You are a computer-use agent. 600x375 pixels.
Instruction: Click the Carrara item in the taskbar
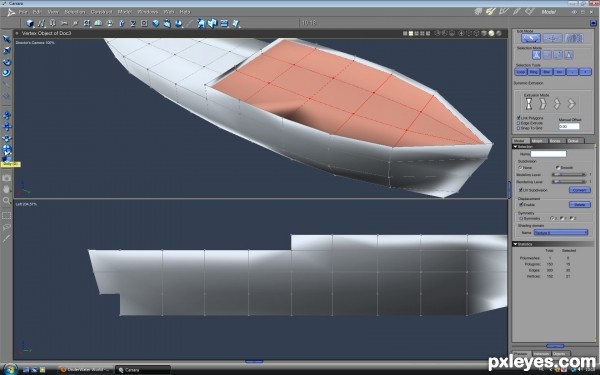[142, 370]
